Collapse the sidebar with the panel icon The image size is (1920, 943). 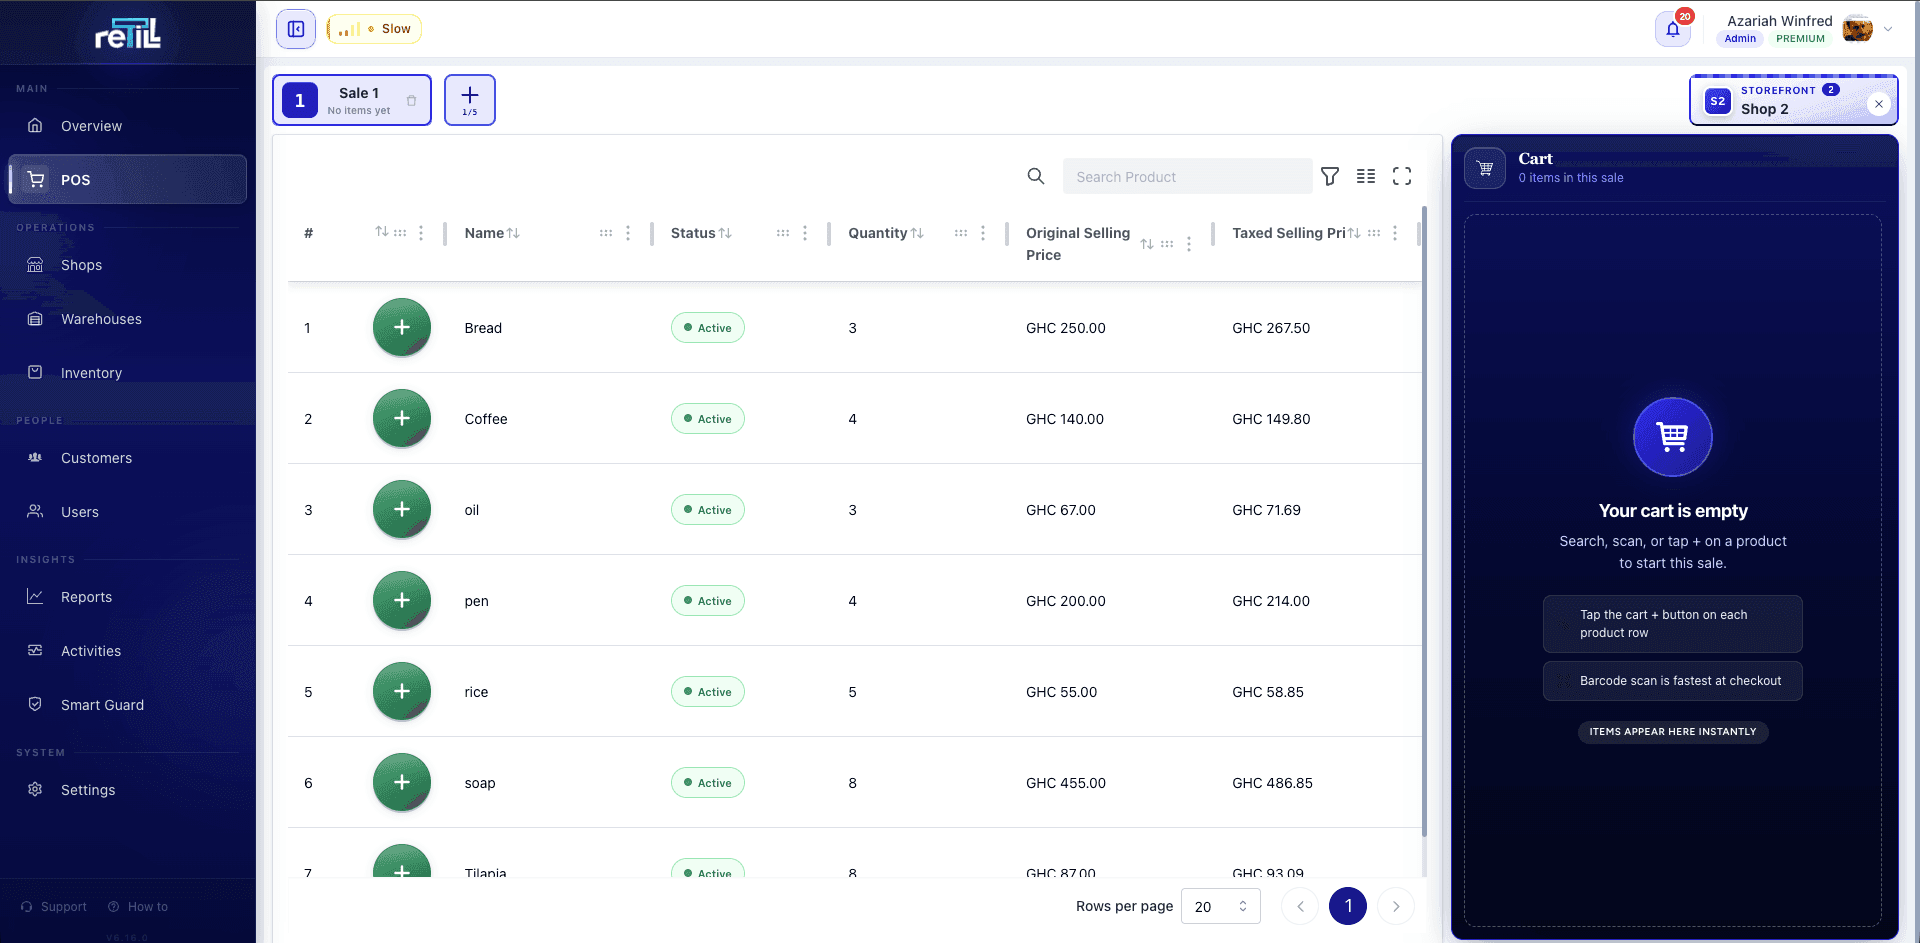[x=296, y=29]
